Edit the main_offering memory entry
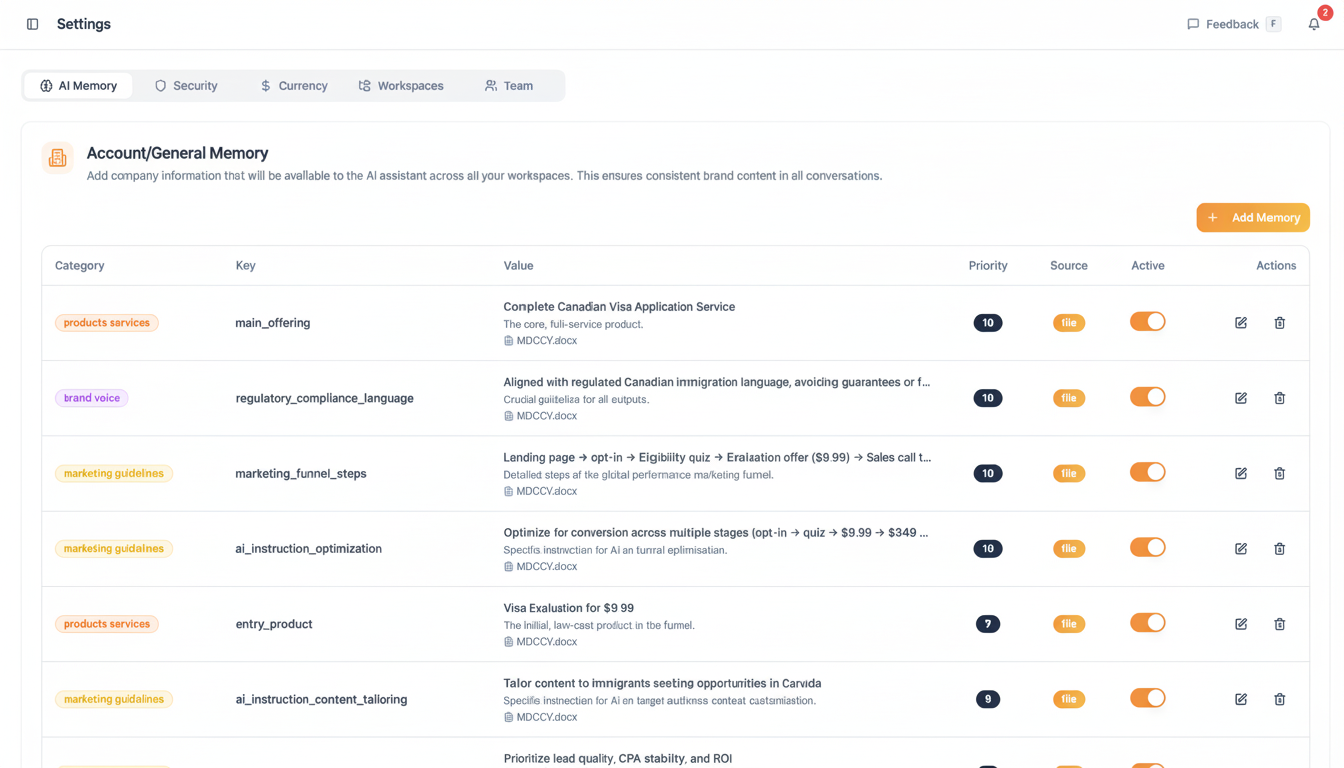The image size is (1344, 768). tap(1240, 322)
